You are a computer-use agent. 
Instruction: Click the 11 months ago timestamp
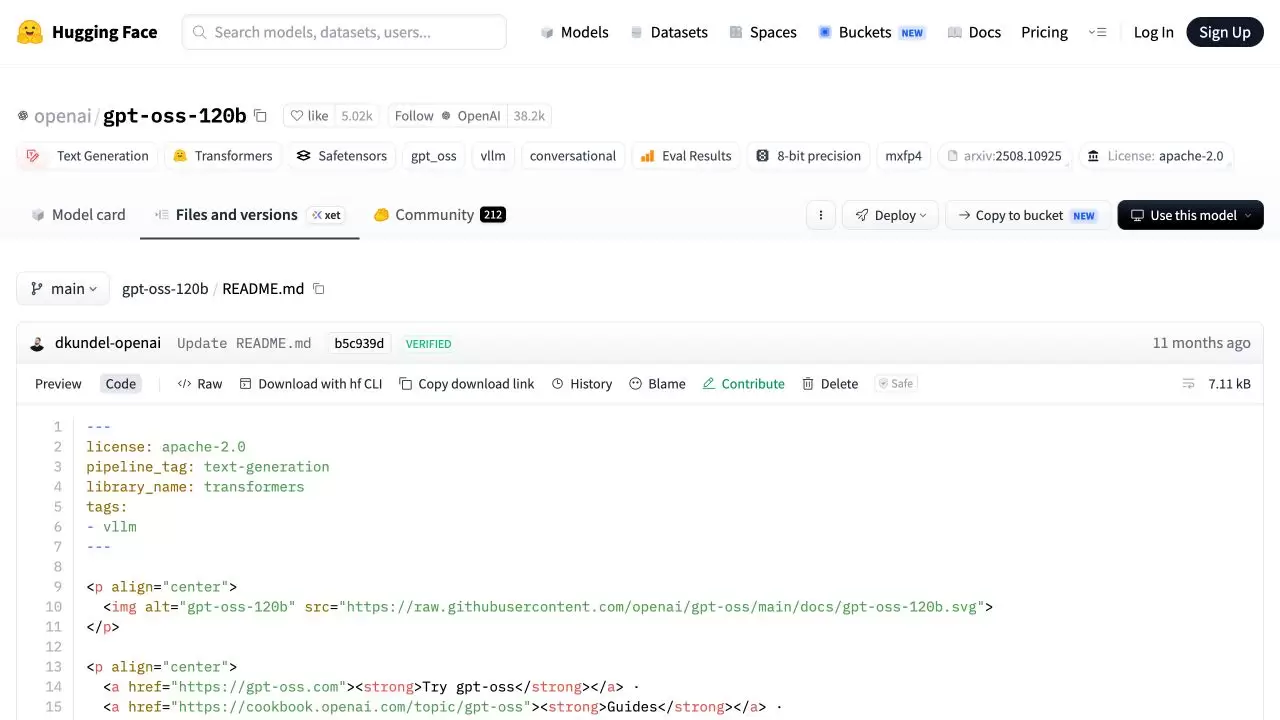pyautogui.click(x=1201, y=343)
